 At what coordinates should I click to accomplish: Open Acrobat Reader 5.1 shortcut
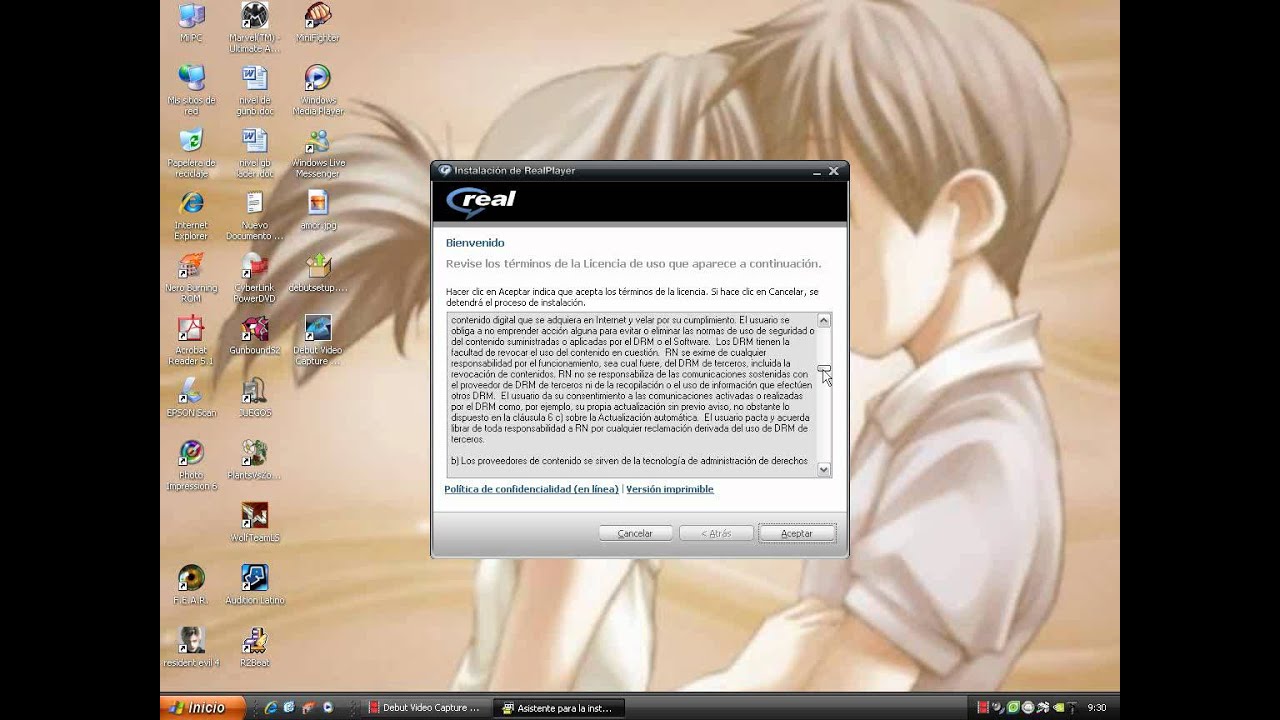pos(191,340)
